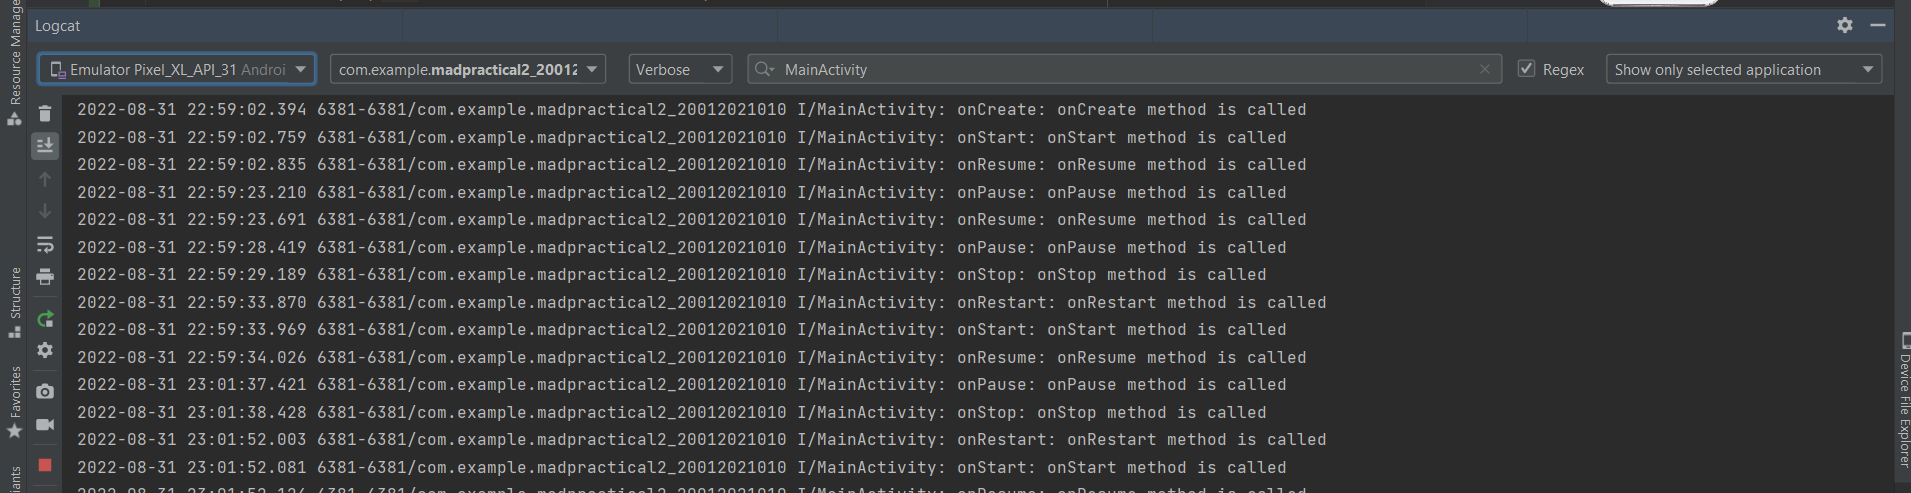Stop the process using red square

pyautogui.click(x=45, y=465)
